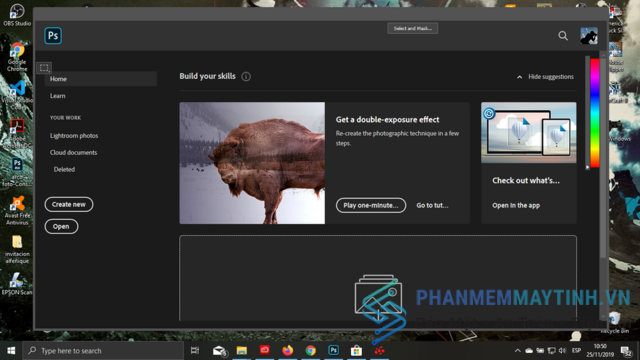Open Microsoft Store from the taskbar
Screen dimensions: 640x360
[x=356, y=351]
